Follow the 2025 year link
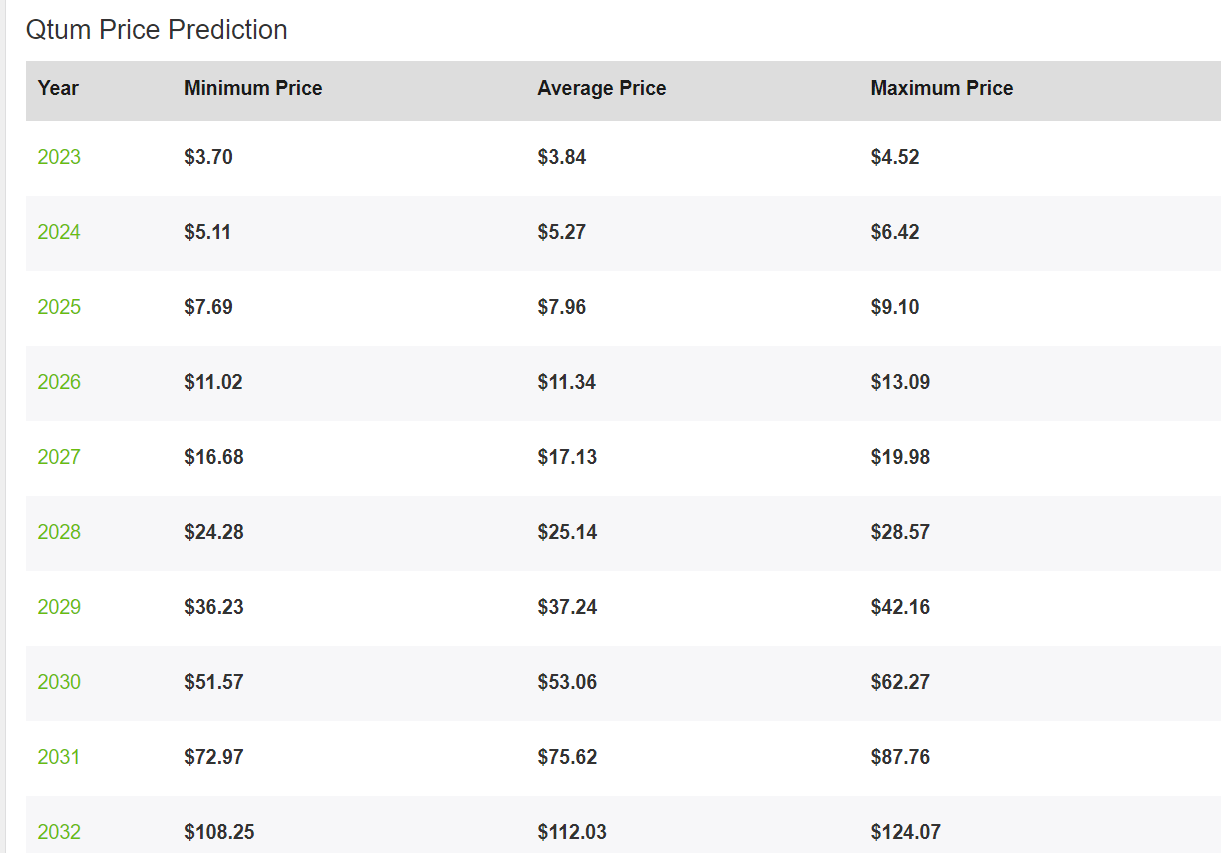Screen dimensions: 1224x853 coord(59,307)
